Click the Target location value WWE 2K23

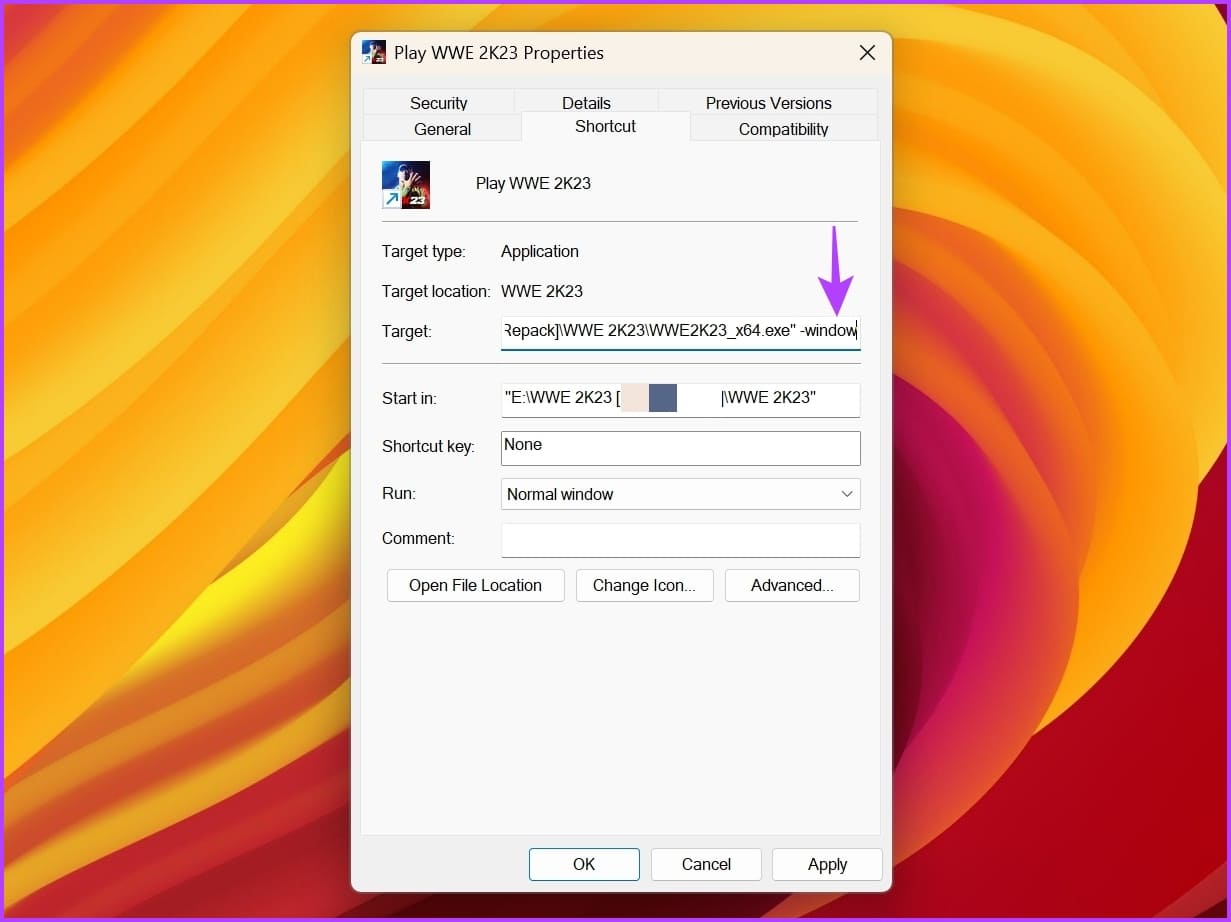pos(542,292)
